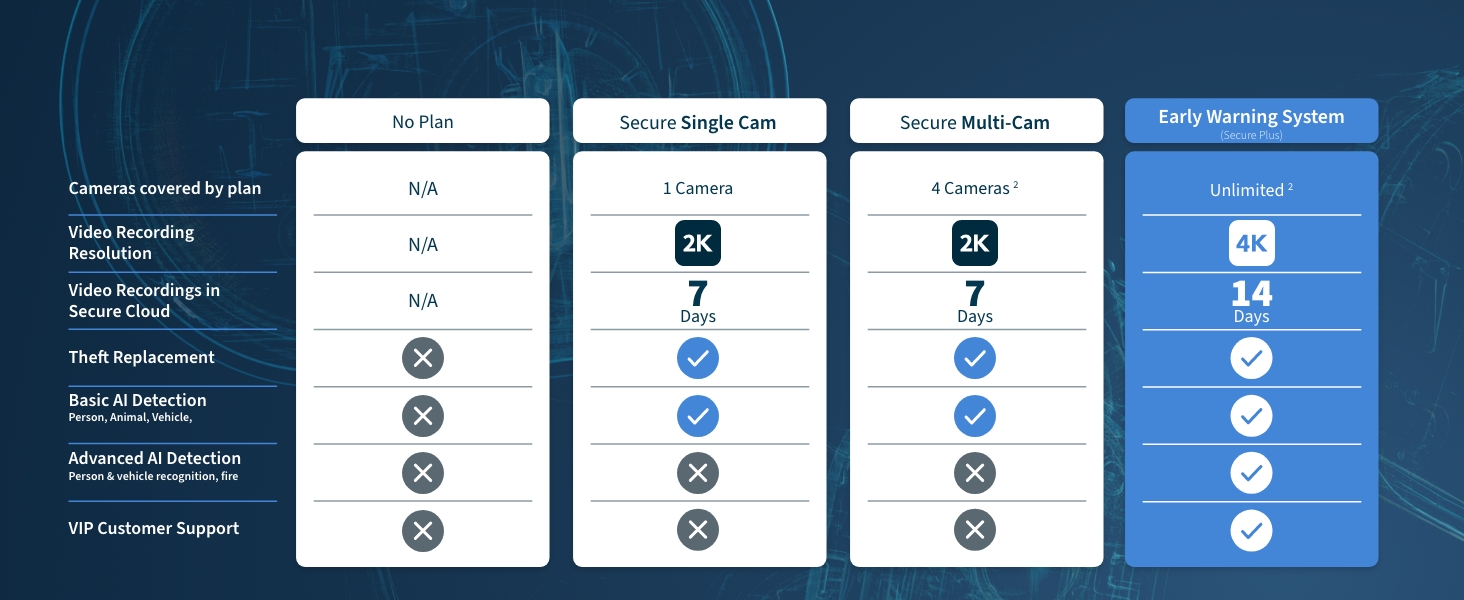Select the Secure Single Cam plan header

pos(698,122)
